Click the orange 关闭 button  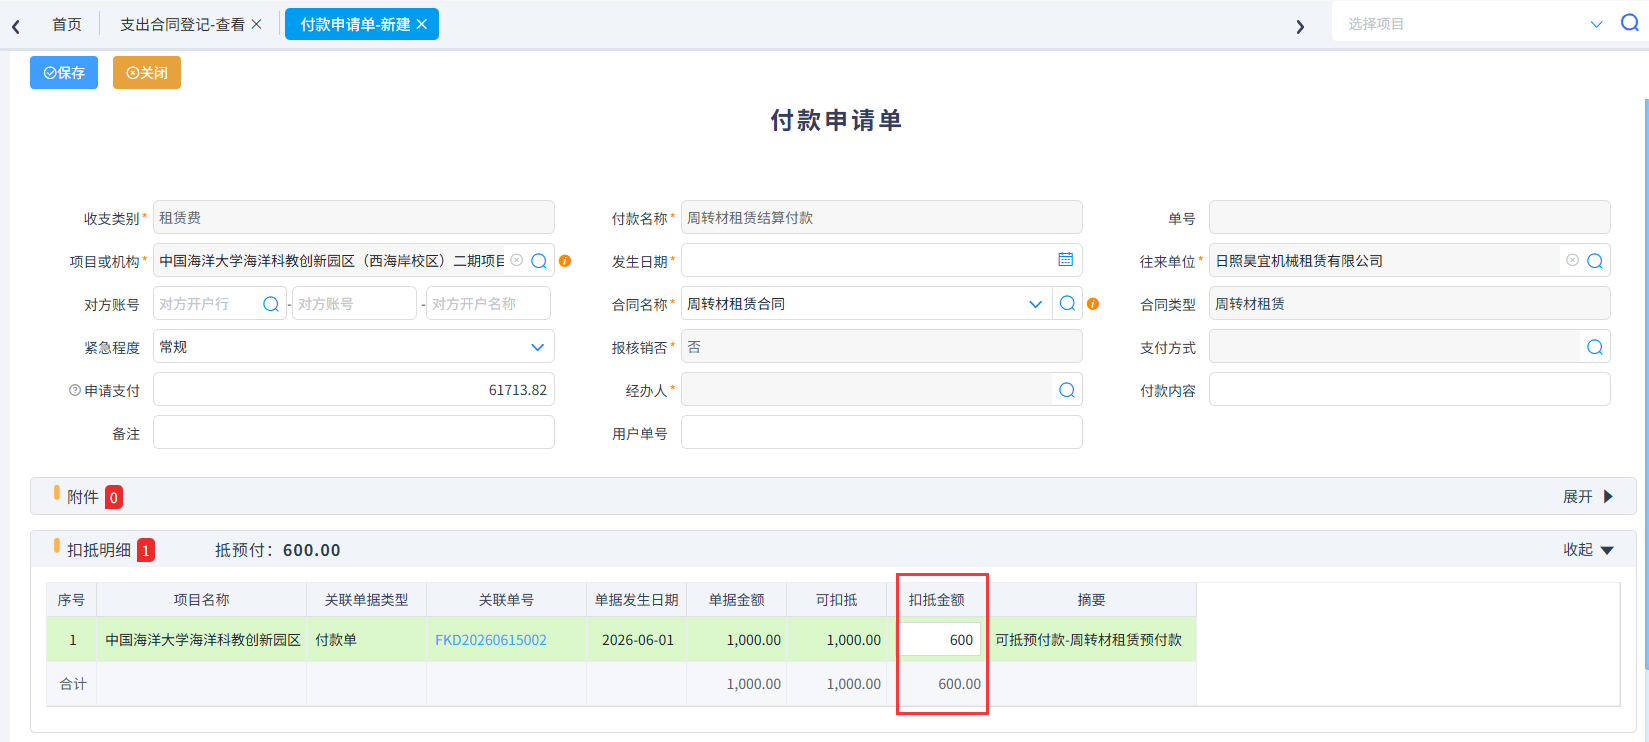[x=147, y=72]
